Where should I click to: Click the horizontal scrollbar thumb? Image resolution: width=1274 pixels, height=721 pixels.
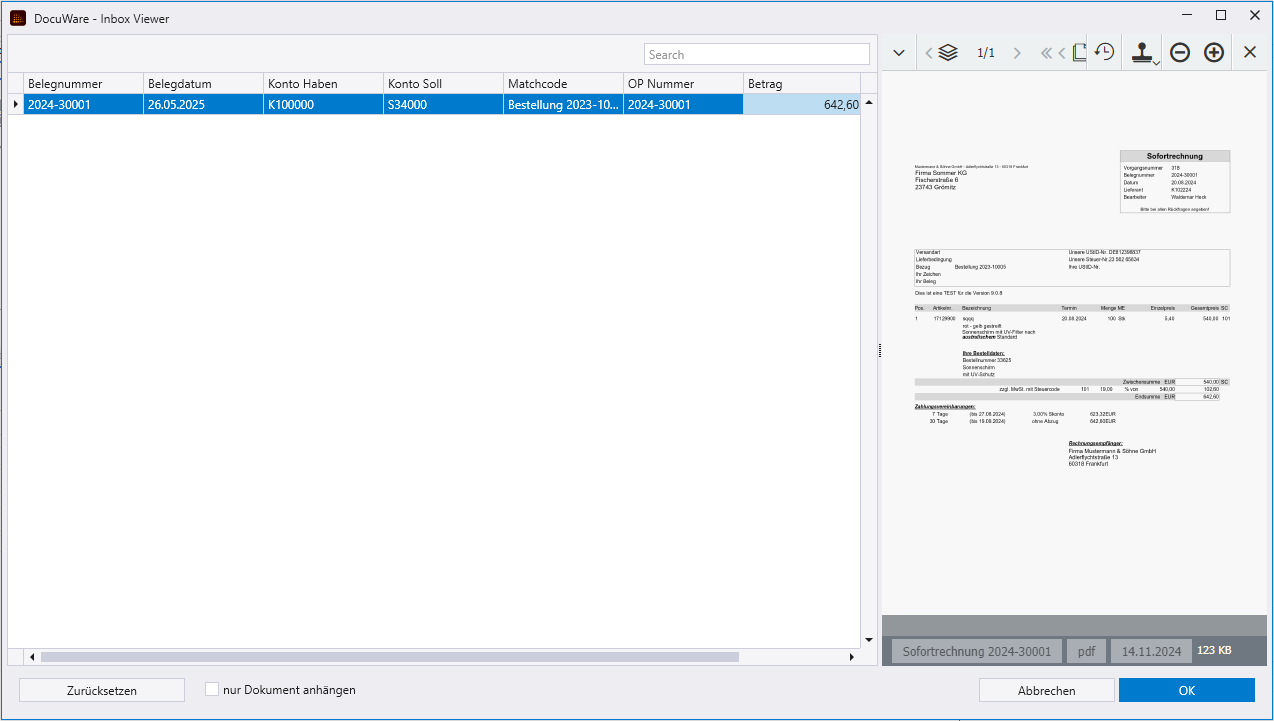390,657
